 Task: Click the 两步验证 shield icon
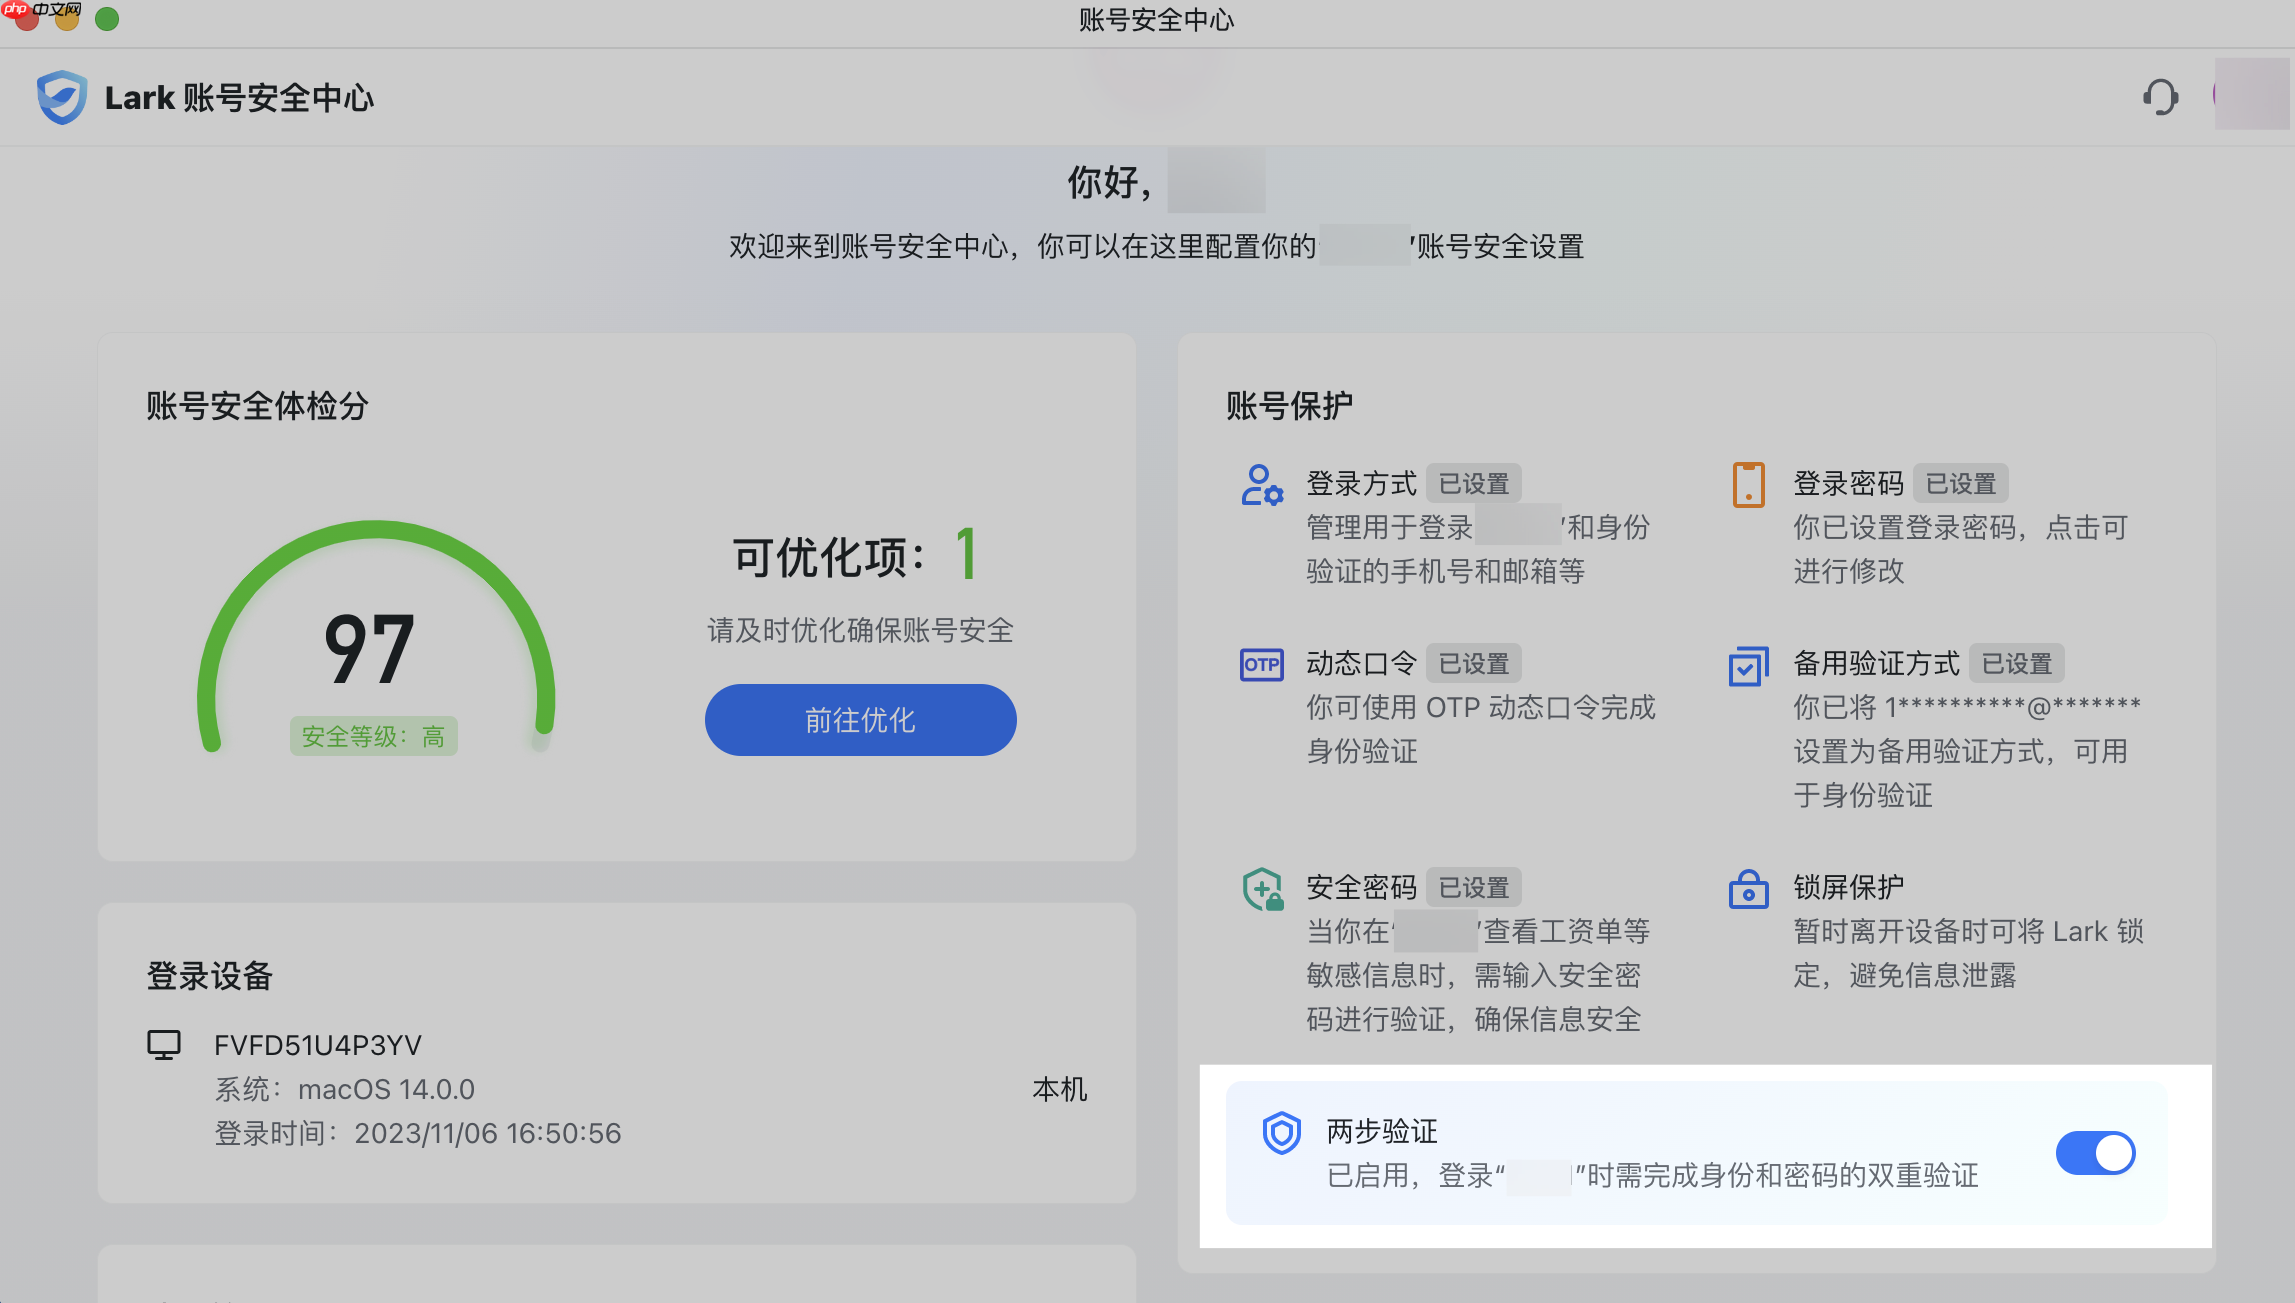(x=1281, y=1133)
